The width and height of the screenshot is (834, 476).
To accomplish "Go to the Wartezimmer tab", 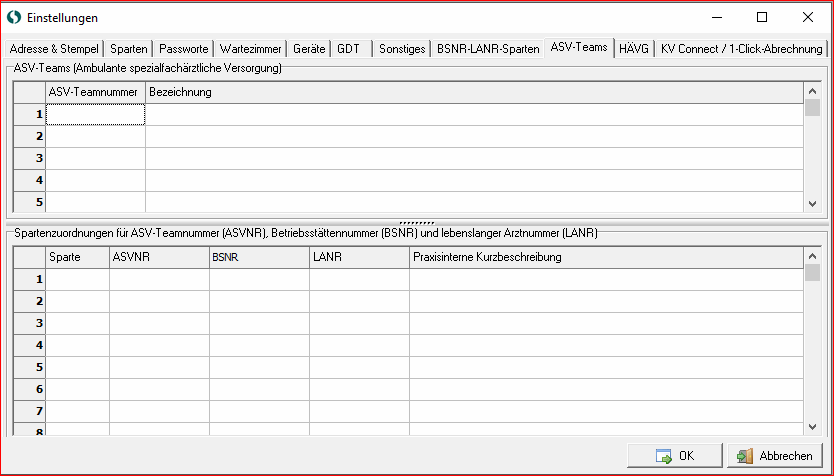I will coord(250,48).
